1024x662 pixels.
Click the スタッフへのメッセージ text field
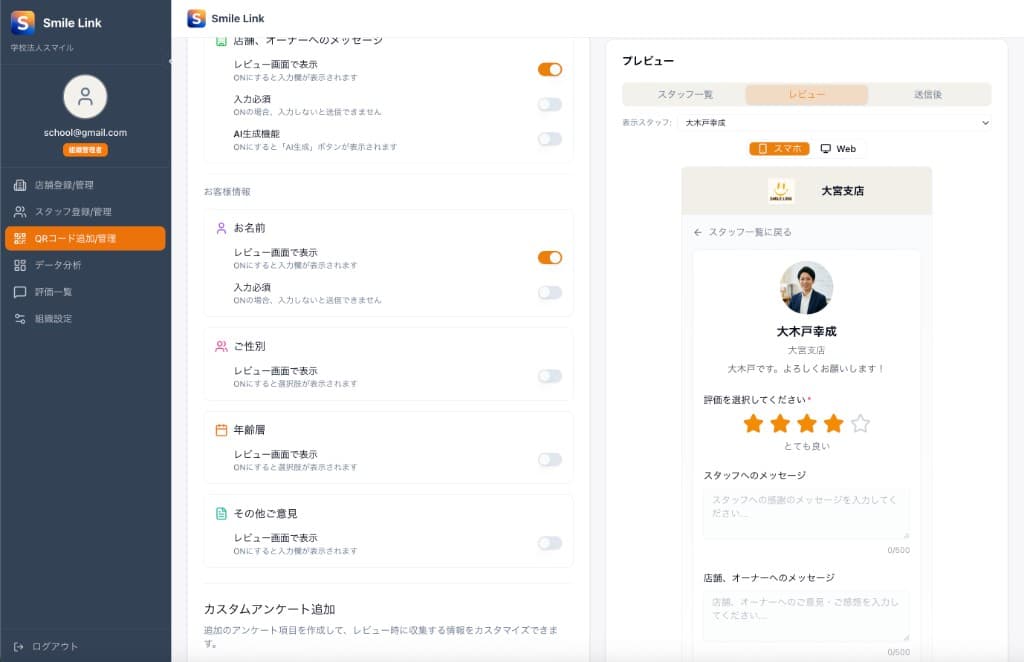[806, 513]
